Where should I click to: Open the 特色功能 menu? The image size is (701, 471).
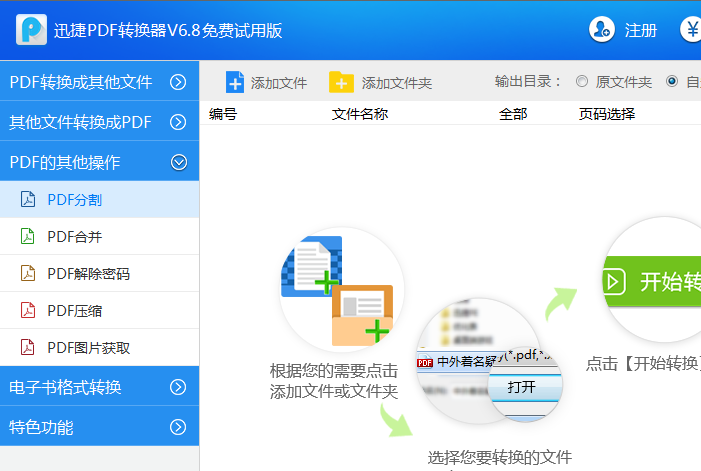(99, 427)
